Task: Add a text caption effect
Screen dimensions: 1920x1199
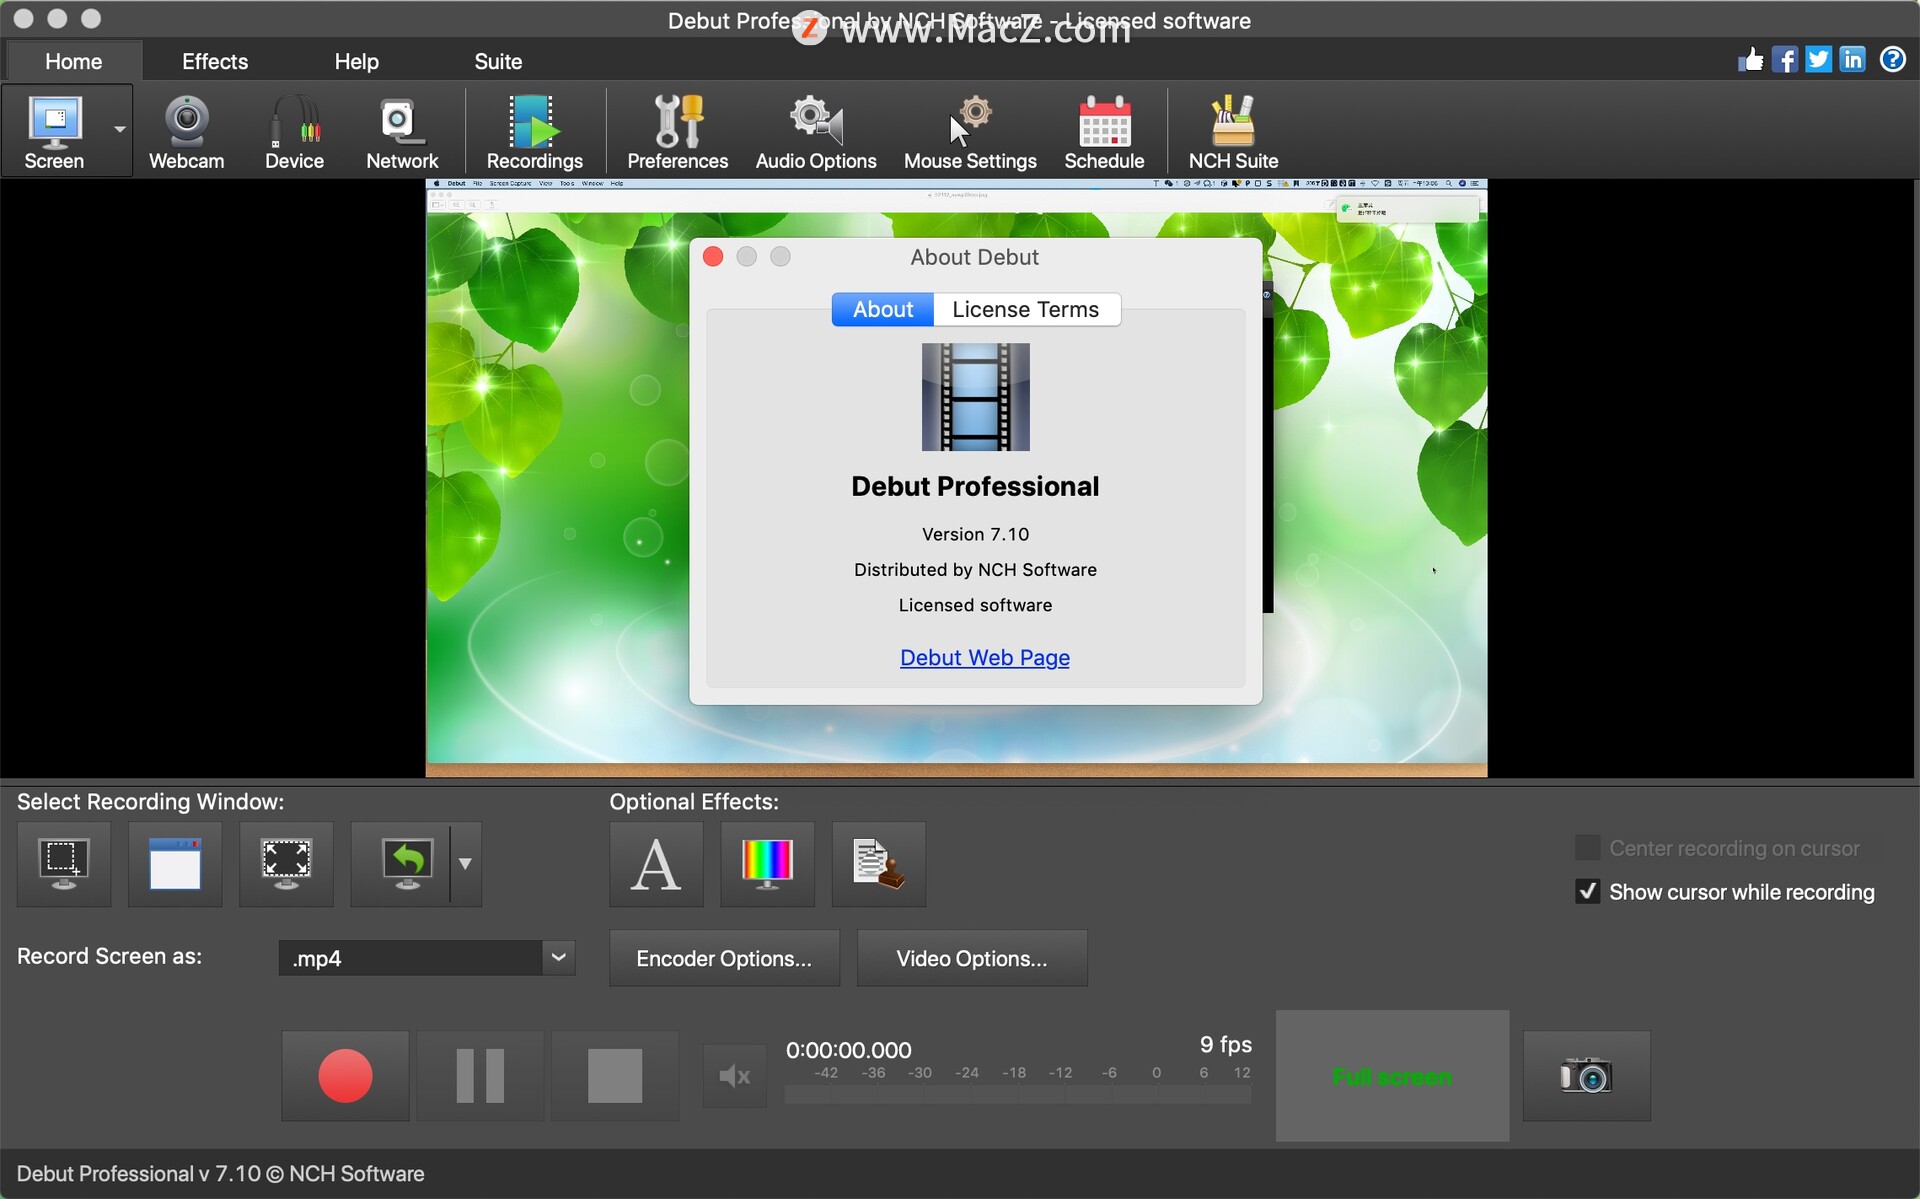Action: coord(656,864)
